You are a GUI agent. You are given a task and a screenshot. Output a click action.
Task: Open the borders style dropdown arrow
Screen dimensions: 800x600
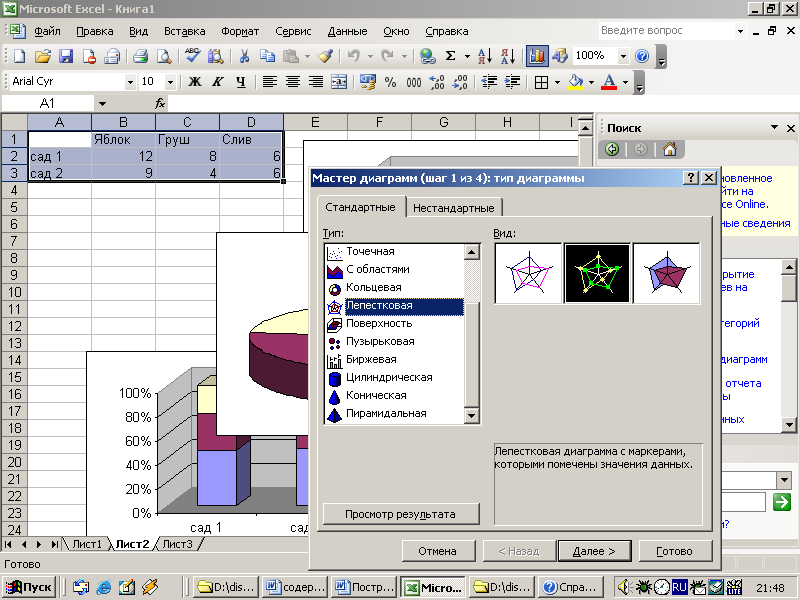tap(557, 82)
